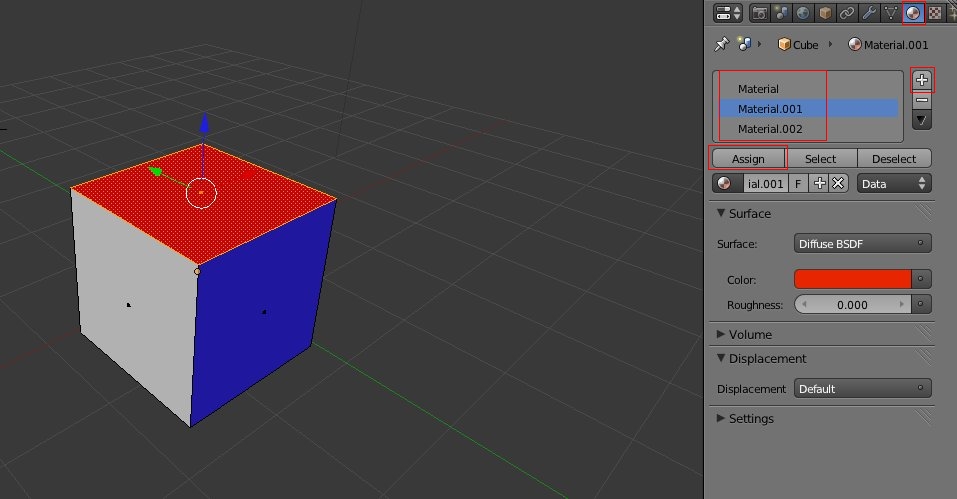This screenshot has height=499, width=957.
Task: Click the Deselect button
Action: click(x=894, y=159)
